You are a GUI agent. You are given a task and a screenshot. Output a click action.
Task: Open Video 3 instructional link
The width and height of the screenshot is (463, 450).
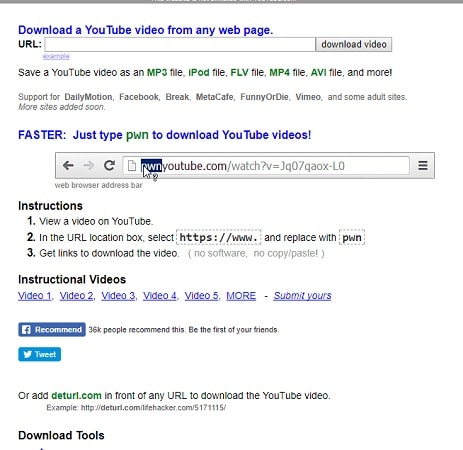coord(118,296)
